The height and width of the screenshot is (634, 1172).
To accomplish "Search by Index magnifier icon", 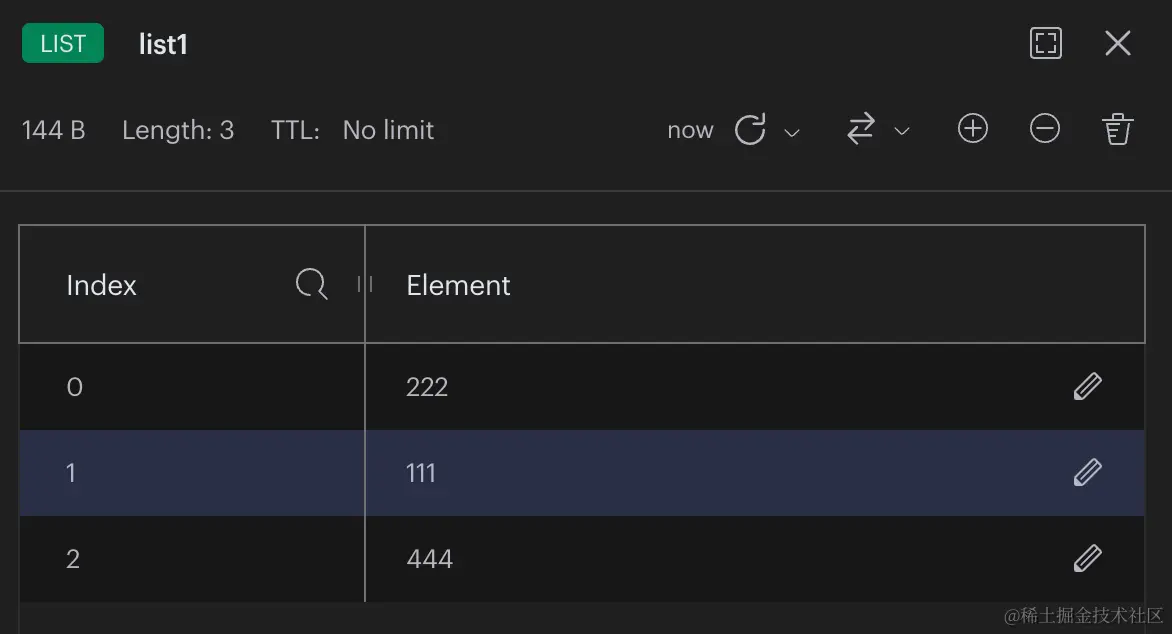I will 311,284.
